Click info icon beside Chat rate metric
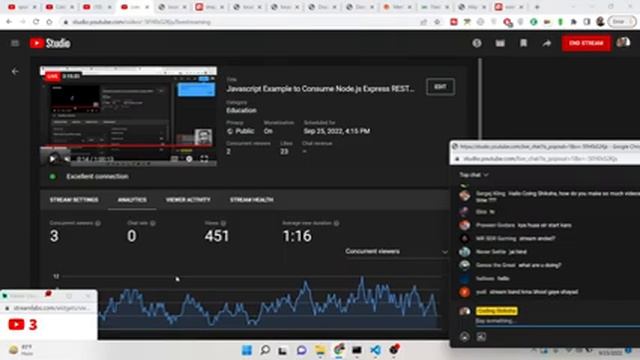 pos(153,223)
